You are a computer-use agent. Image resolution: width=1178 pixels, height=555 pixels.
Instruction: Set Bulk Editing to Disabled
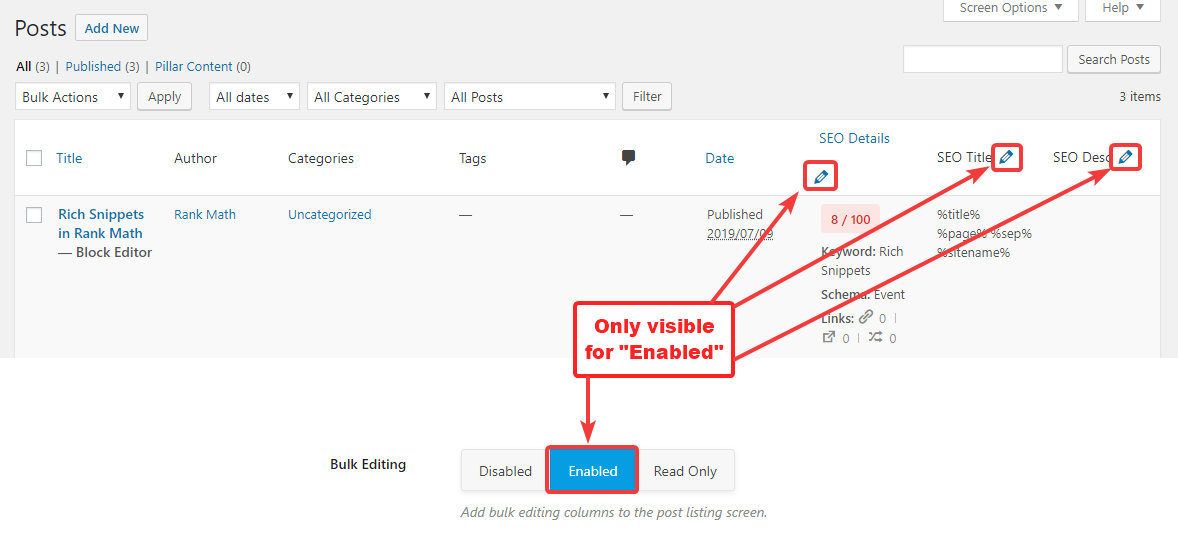point(505,471)
